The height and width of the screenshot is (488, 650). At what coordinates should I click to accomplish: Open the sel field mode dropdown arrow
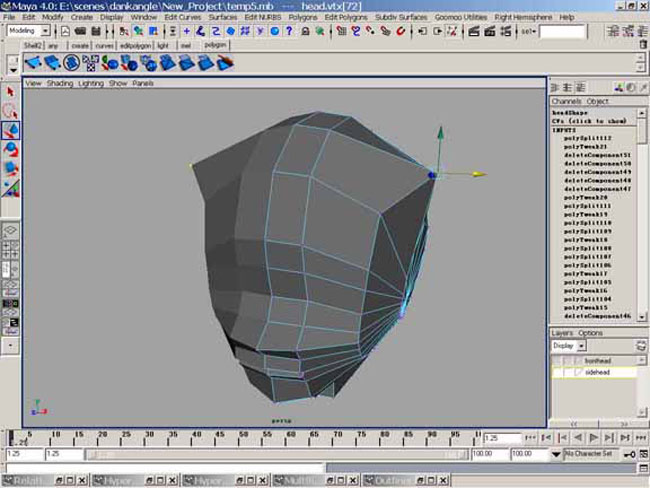click(534, 31)
